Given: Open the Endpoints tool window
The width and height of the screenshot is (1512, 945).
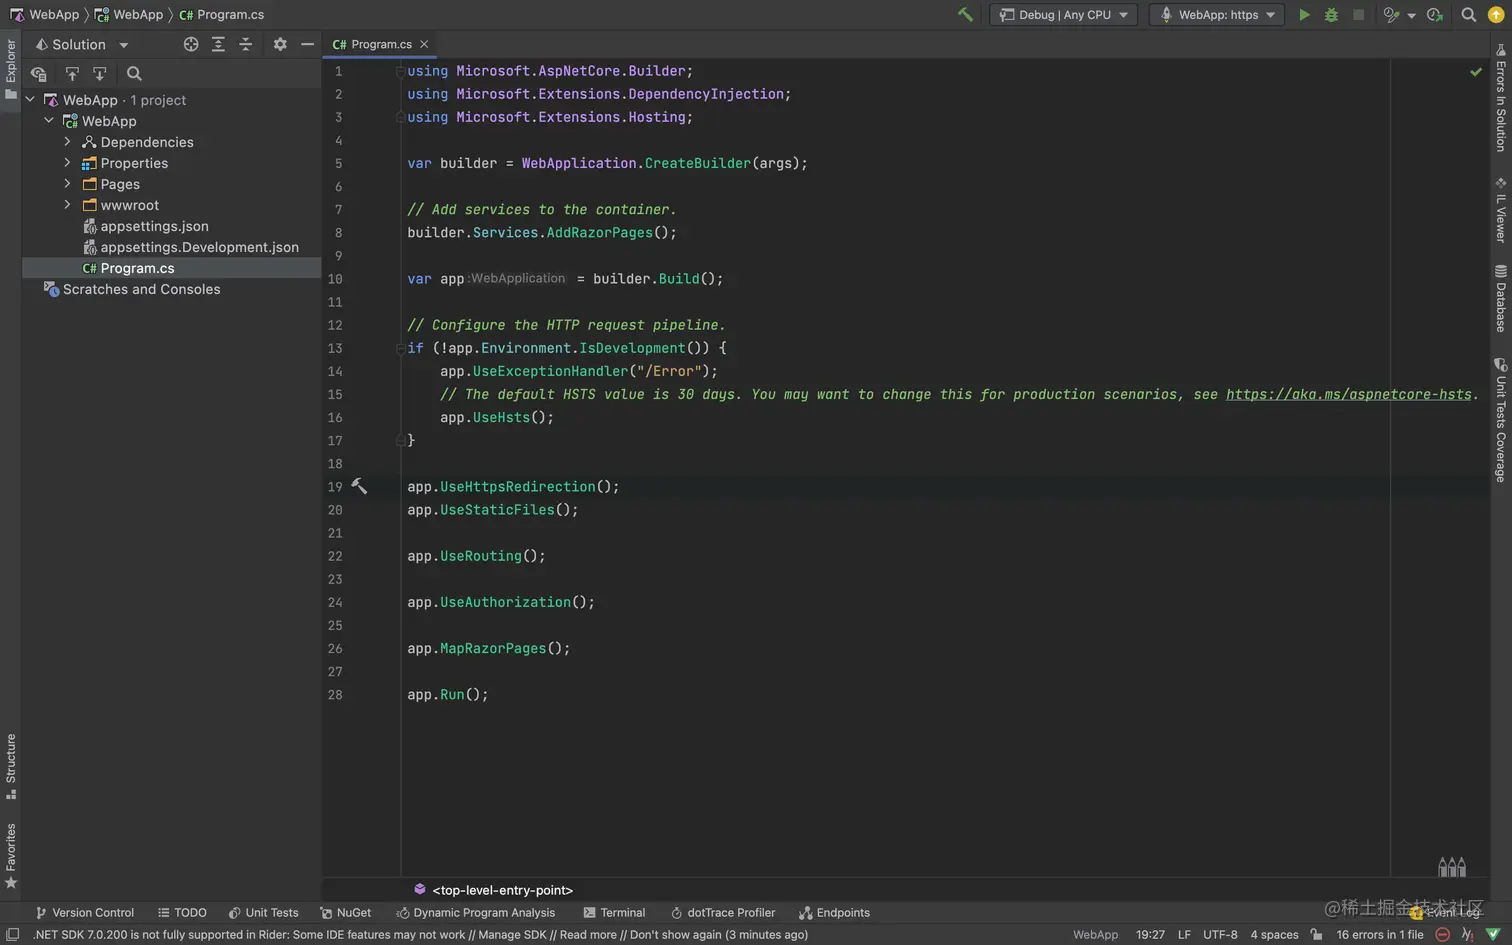Looking at the screenshot, I should tap(834, 912).
